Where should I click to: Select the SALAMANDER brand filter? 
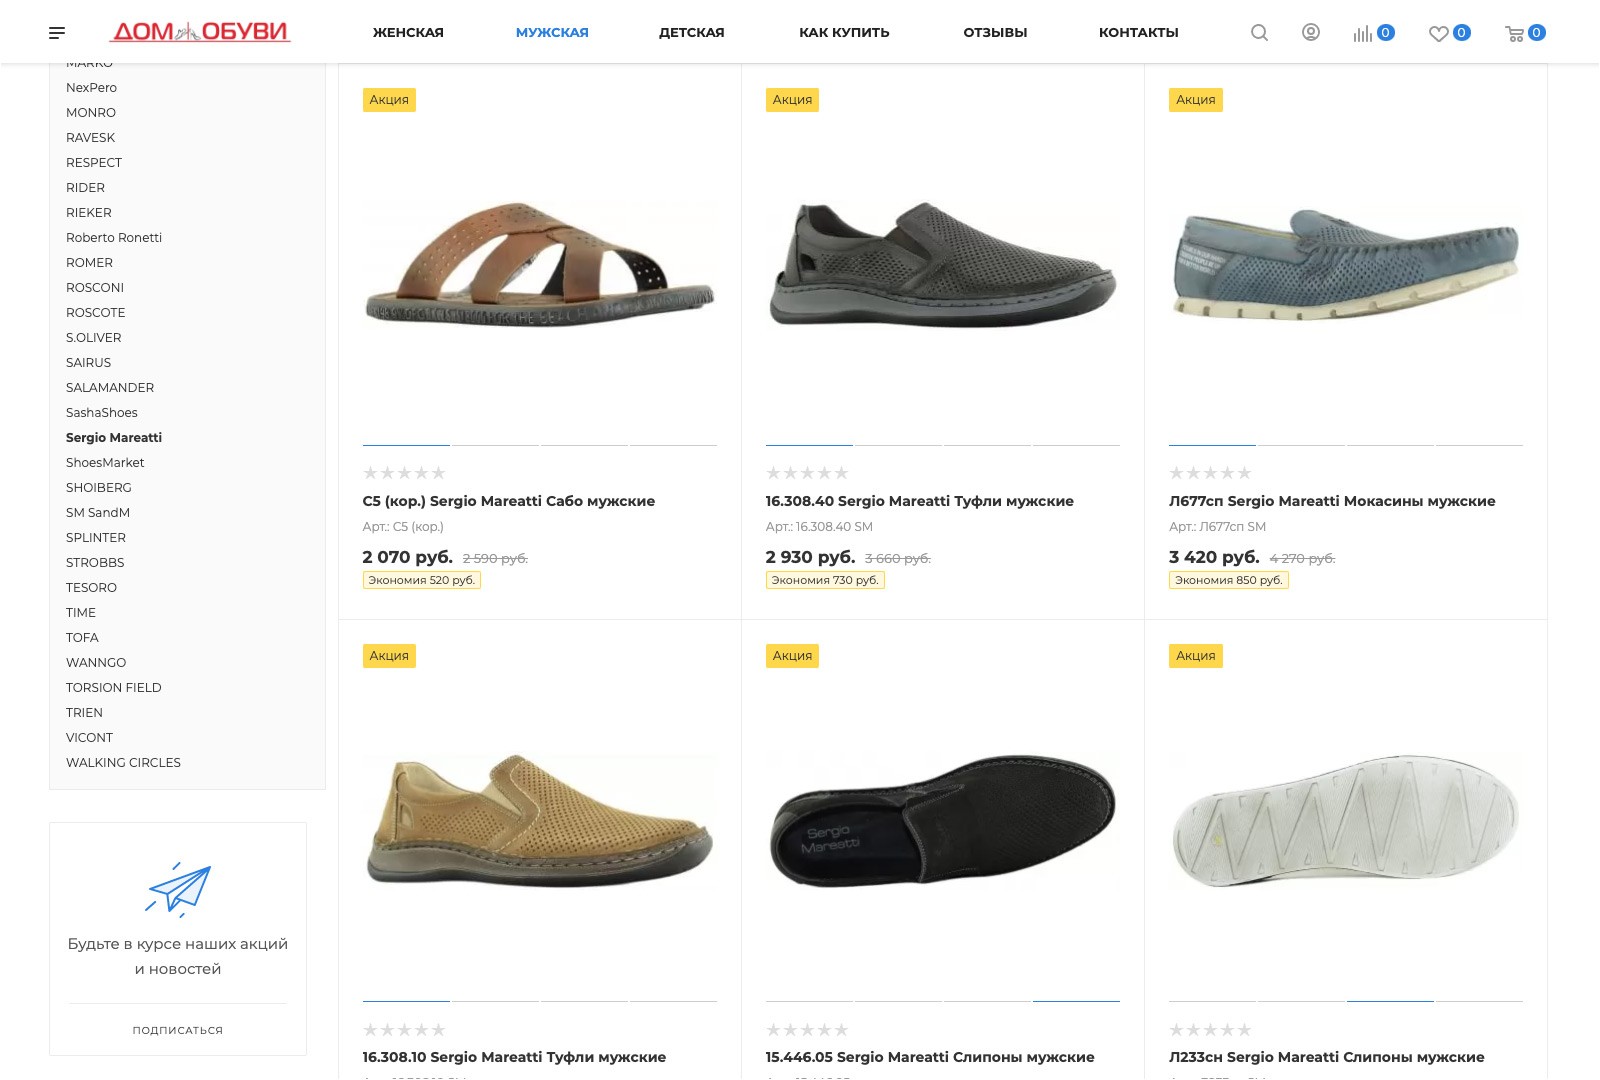[x=110, y=388]
